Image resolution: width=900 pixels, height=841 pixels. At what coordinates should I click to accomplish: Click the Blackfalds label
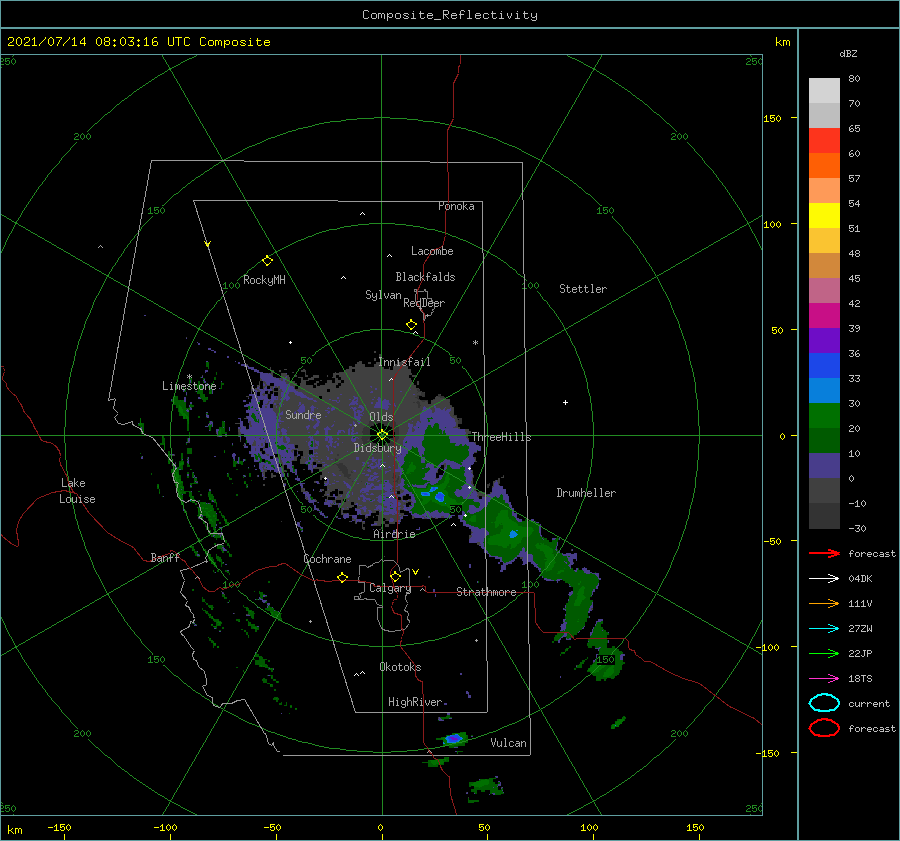point(425,277)
